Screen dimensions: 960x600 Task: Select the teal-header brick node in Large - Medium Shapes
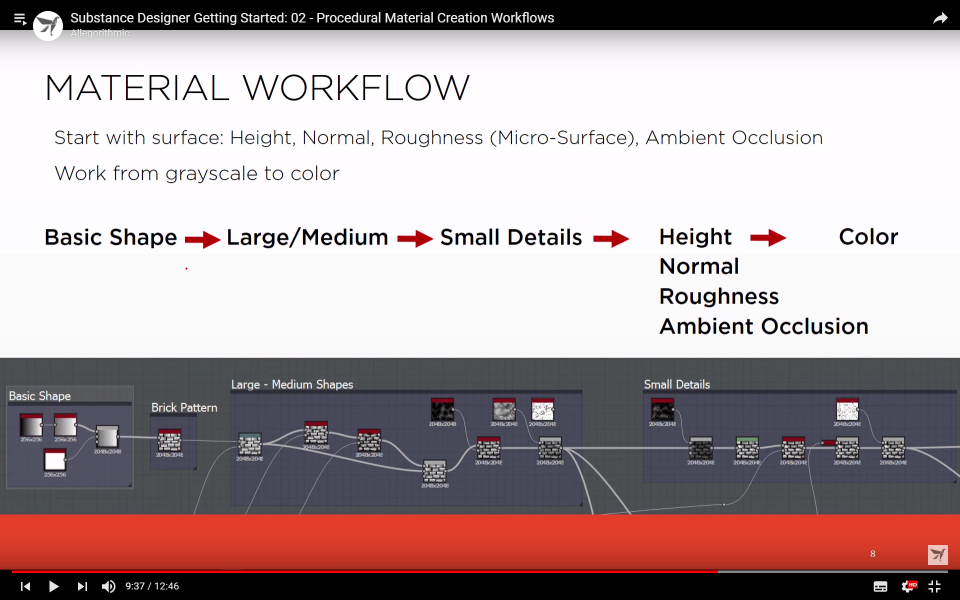tap(249, 444)
